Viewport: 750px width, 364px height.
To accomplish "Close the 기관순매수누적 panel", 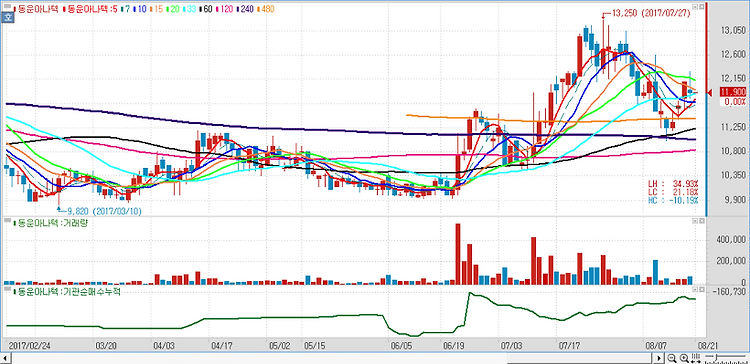I will (701, 290).
